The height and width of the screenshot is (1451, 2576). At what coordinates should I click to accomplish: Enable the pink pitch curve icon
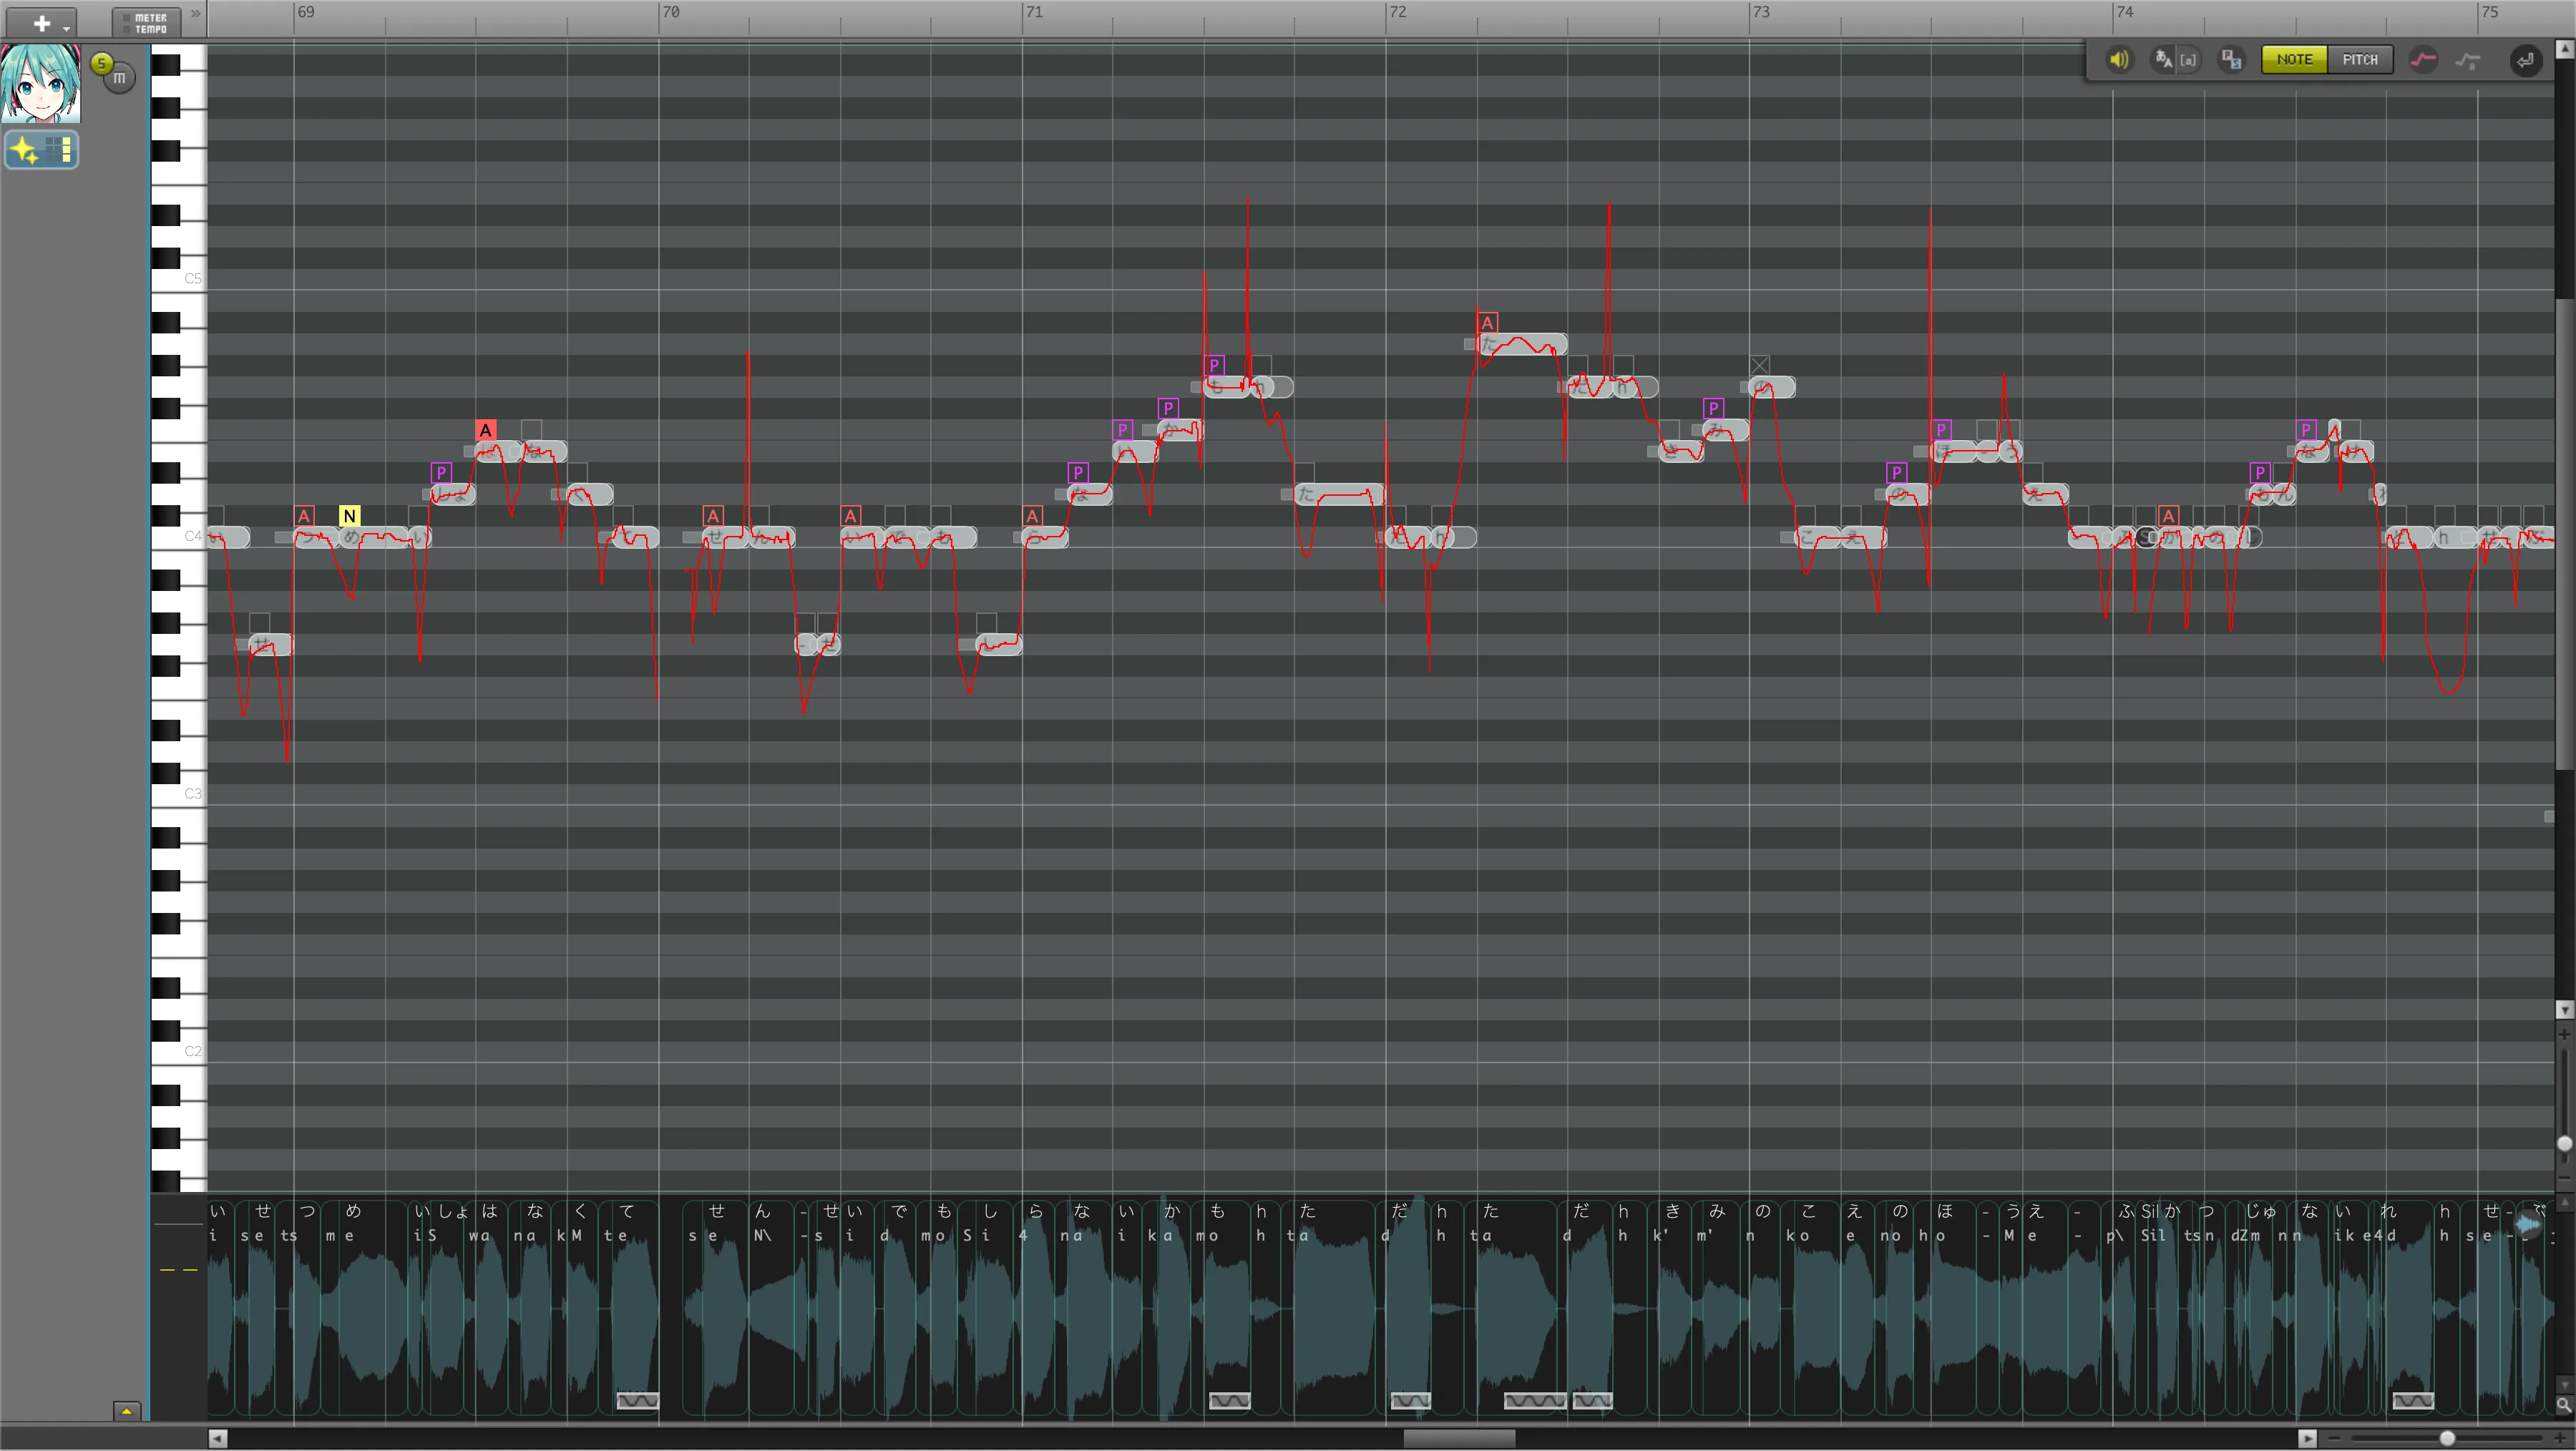pos(2423,60)
